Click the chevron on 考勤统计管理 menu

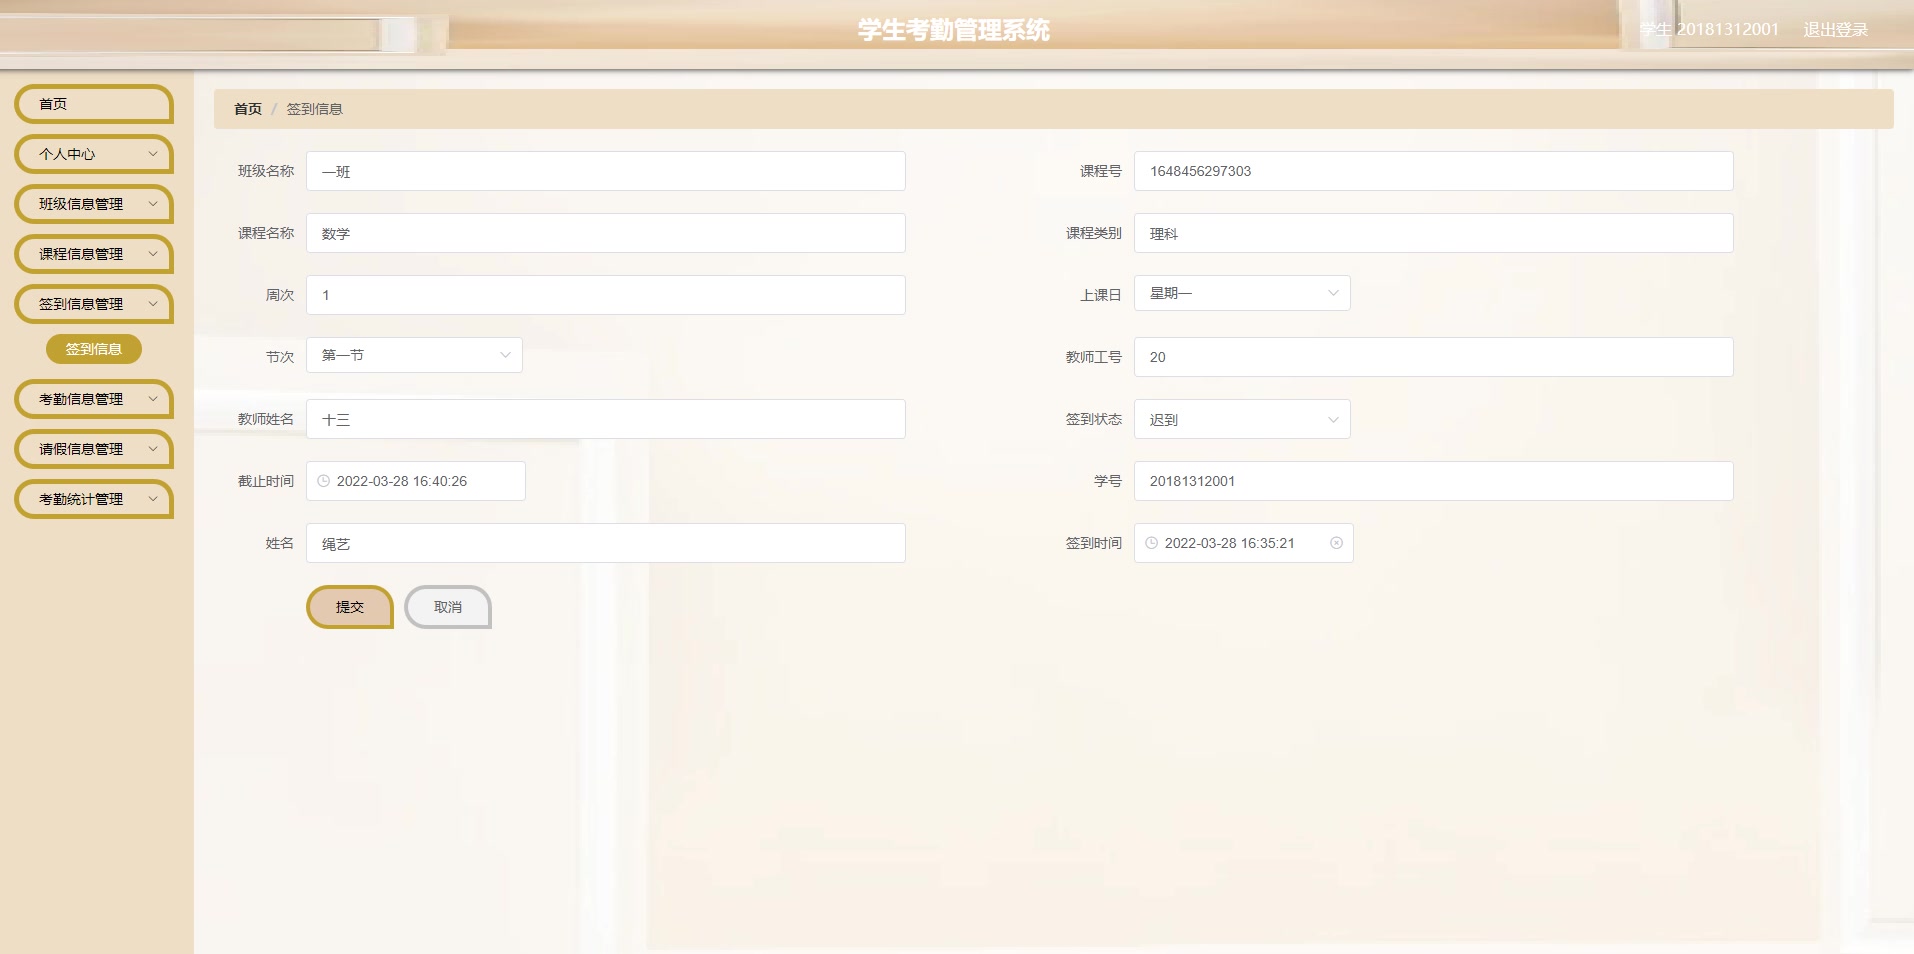(x=152, y=499)
